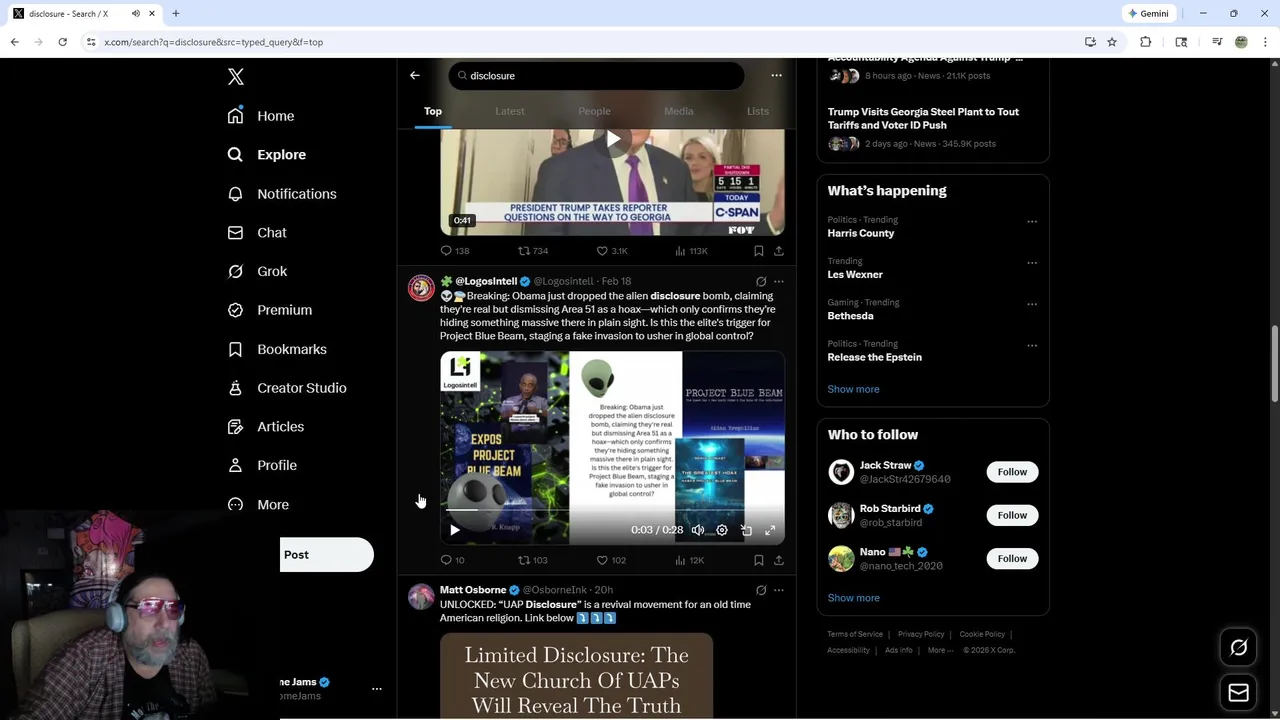The height and width of the screenshot is (720, 1280).
Task: Toggle picture-in-picture on LogosIntell video
Action: pyautogui.click(x=746, y=530)
